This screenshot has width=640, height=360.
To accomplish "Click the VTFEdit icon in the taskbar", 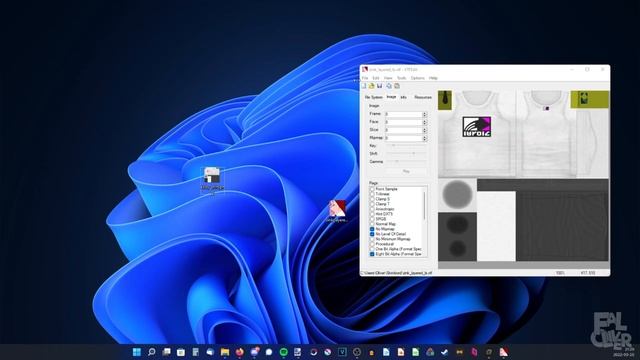I will click(x=504, y=352).
